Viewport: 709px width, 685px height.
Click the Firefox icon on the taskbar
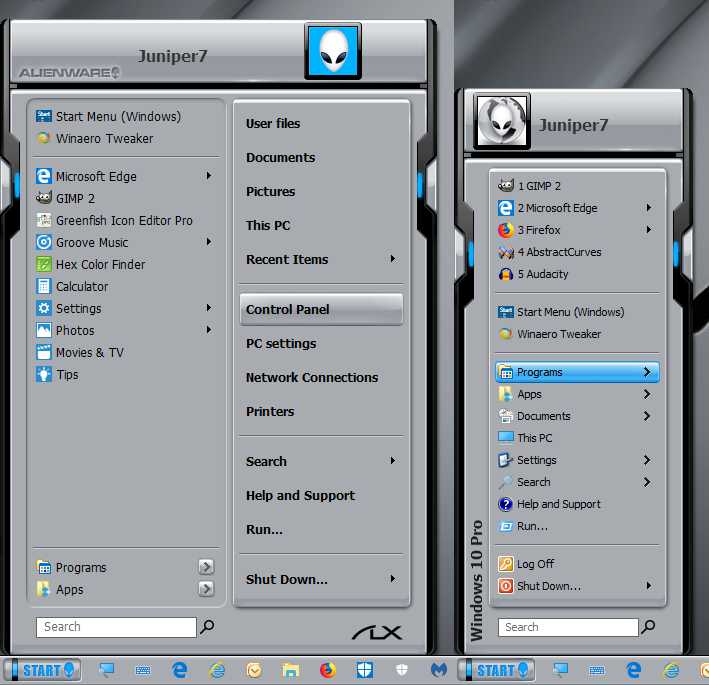[327, 670]
